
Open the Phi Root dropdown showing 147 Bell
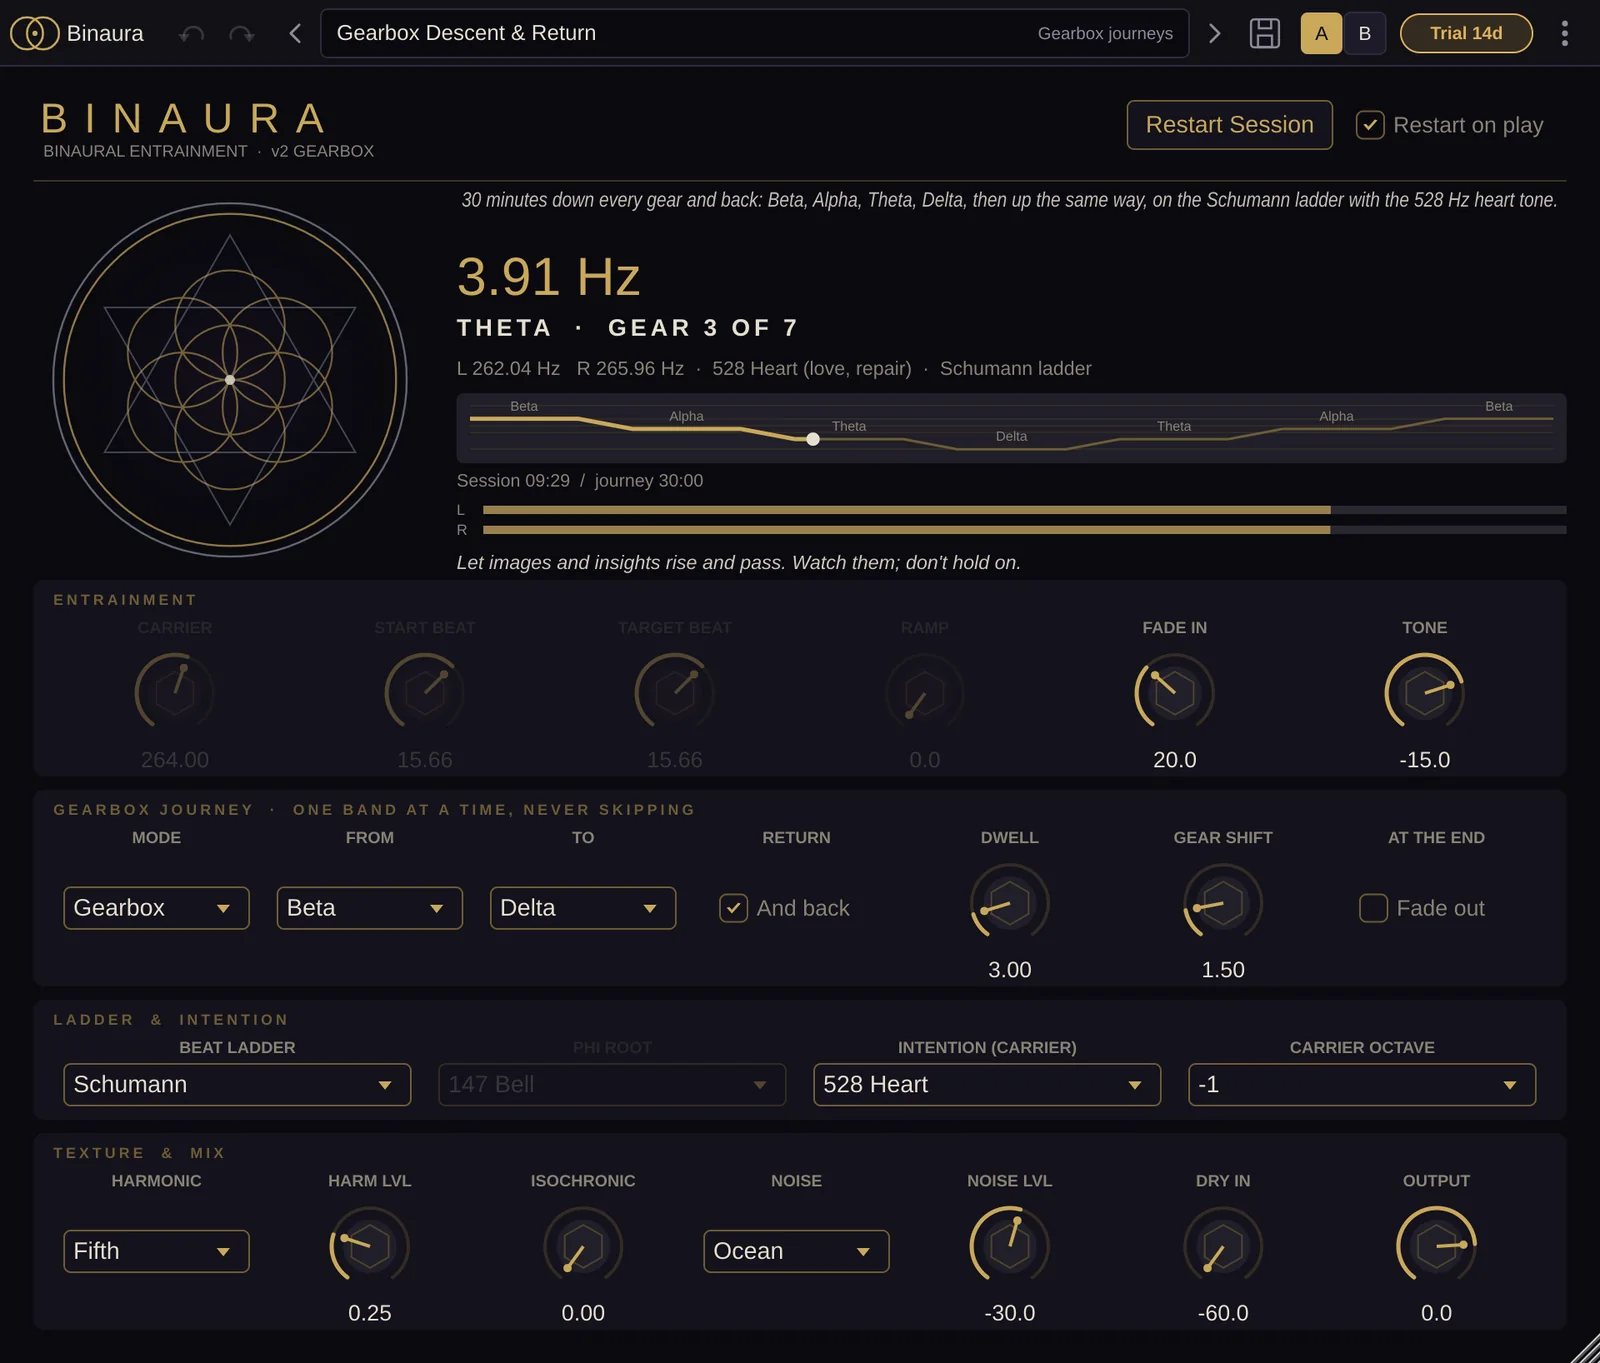(612, 1085)
